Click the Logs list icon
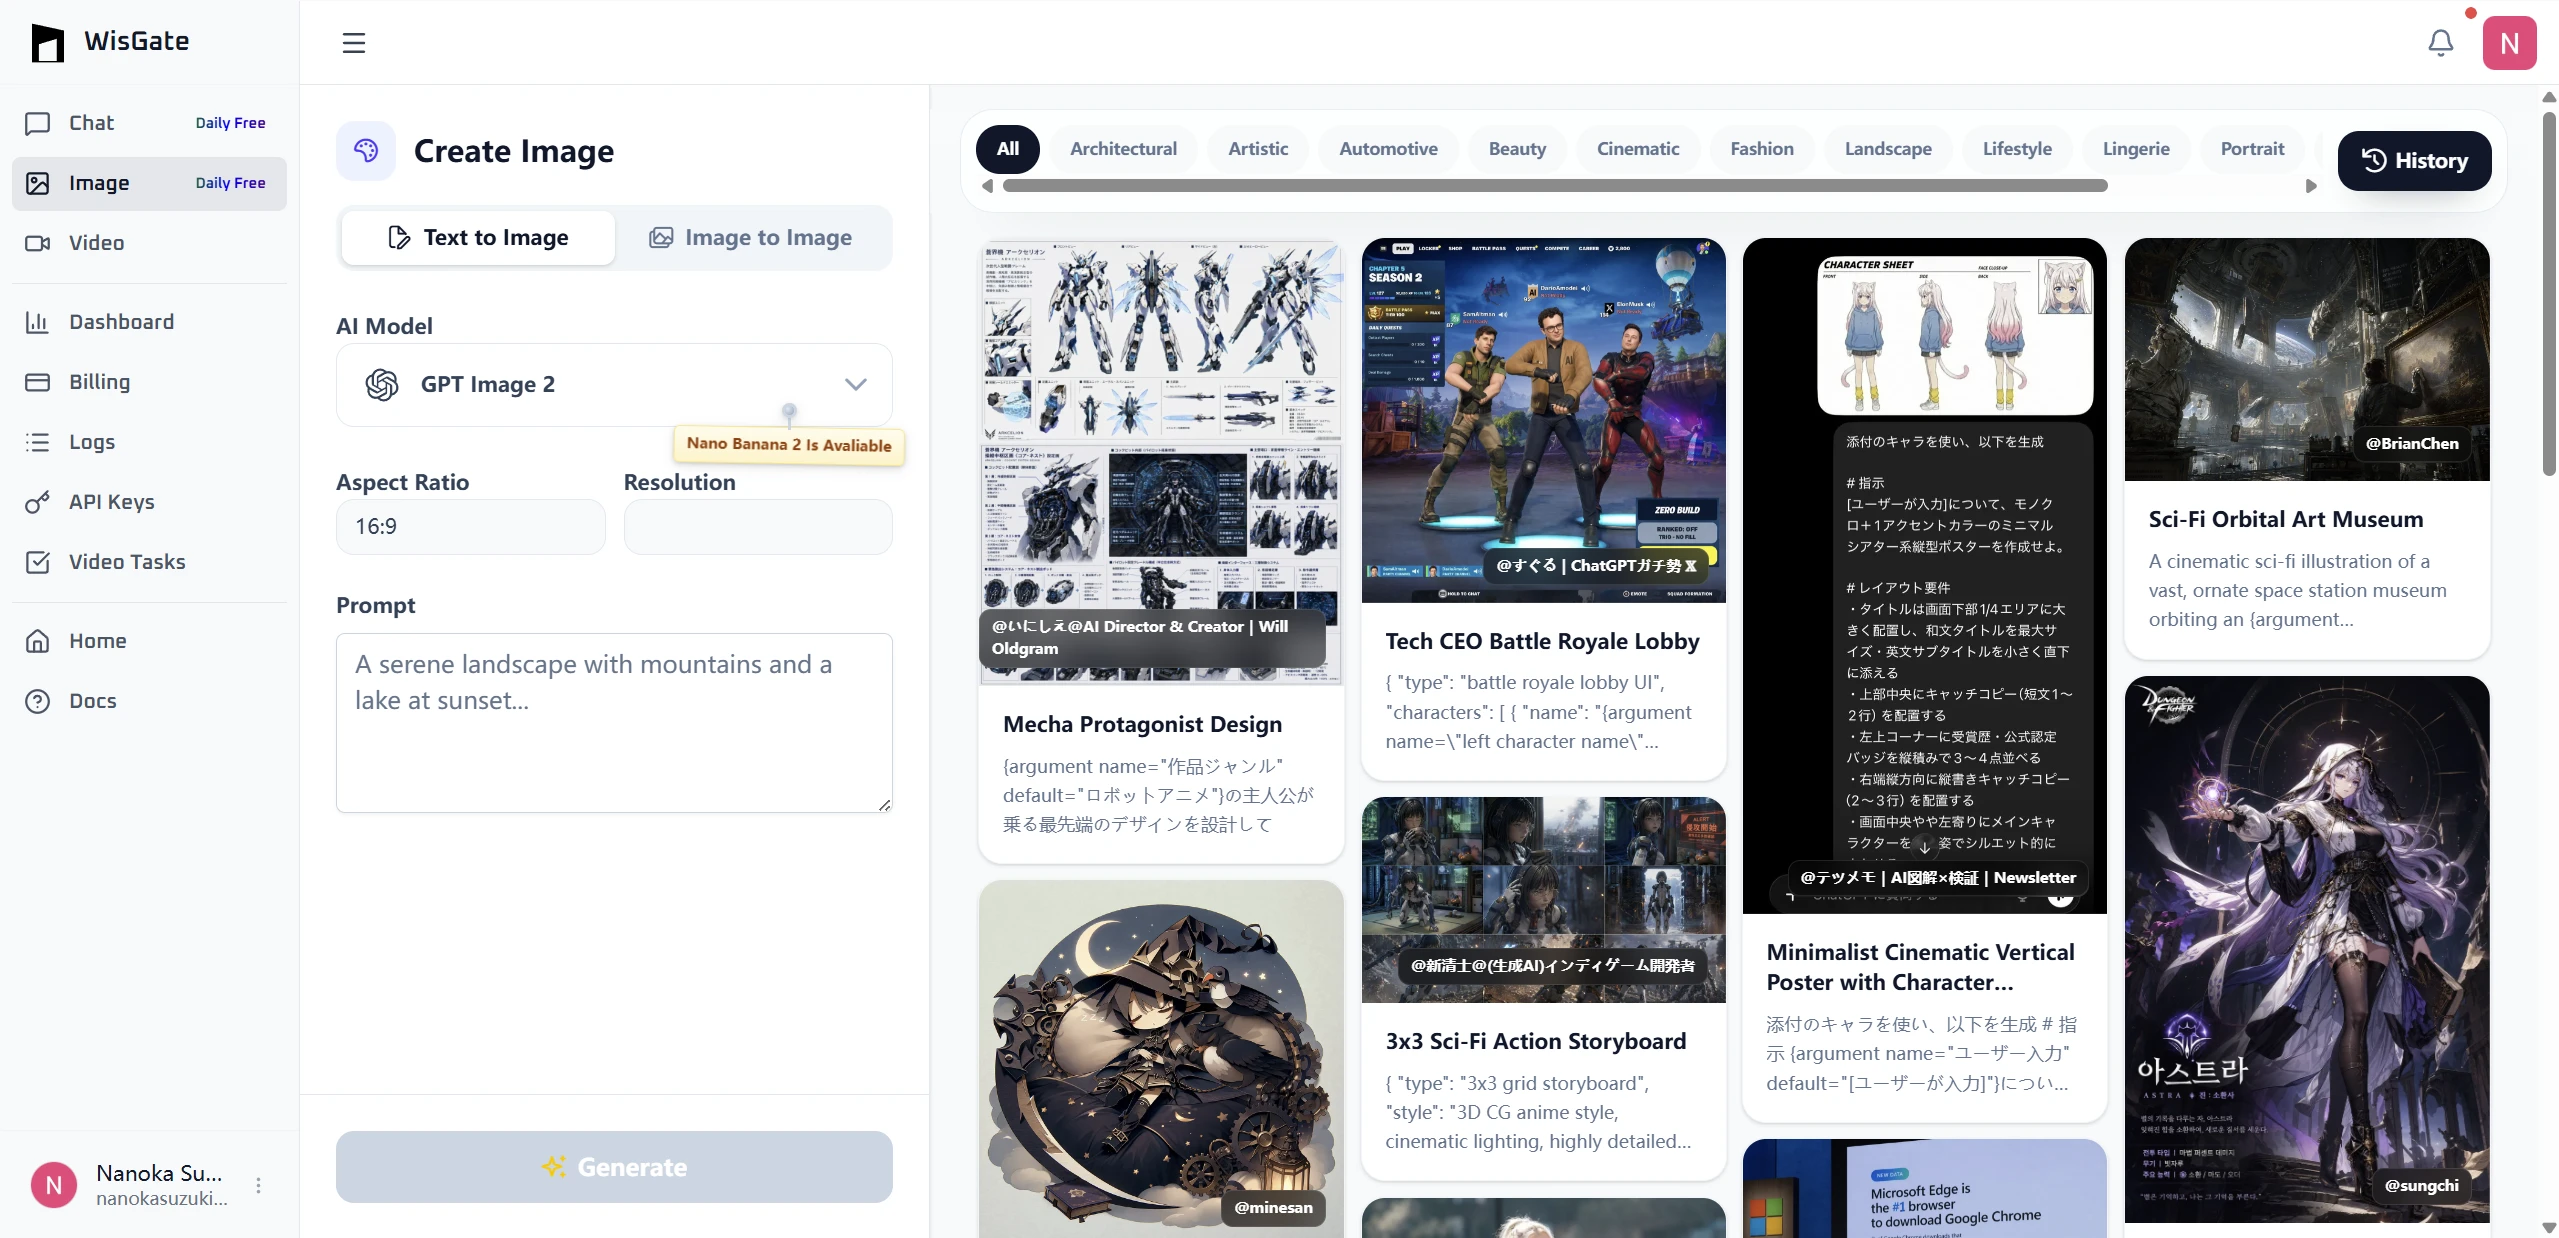 tap(38, 442)
